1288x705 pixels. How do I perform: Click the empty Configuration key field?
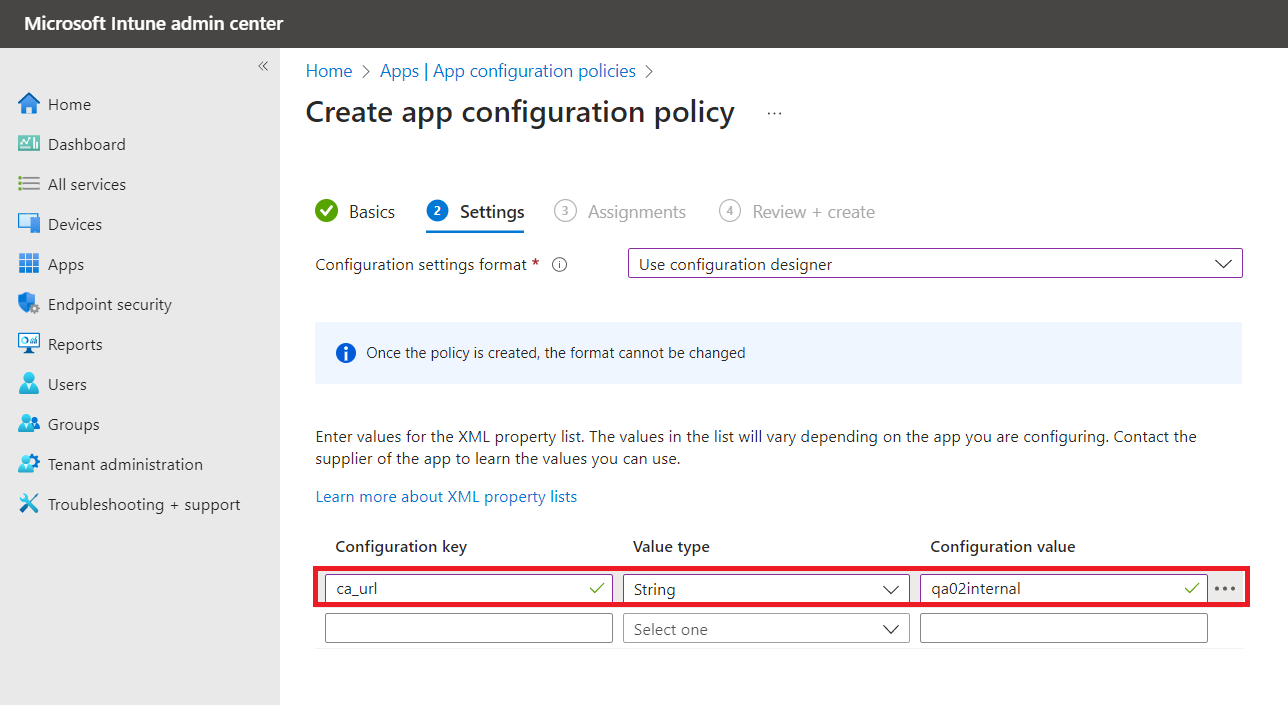(x=468, y=628)
